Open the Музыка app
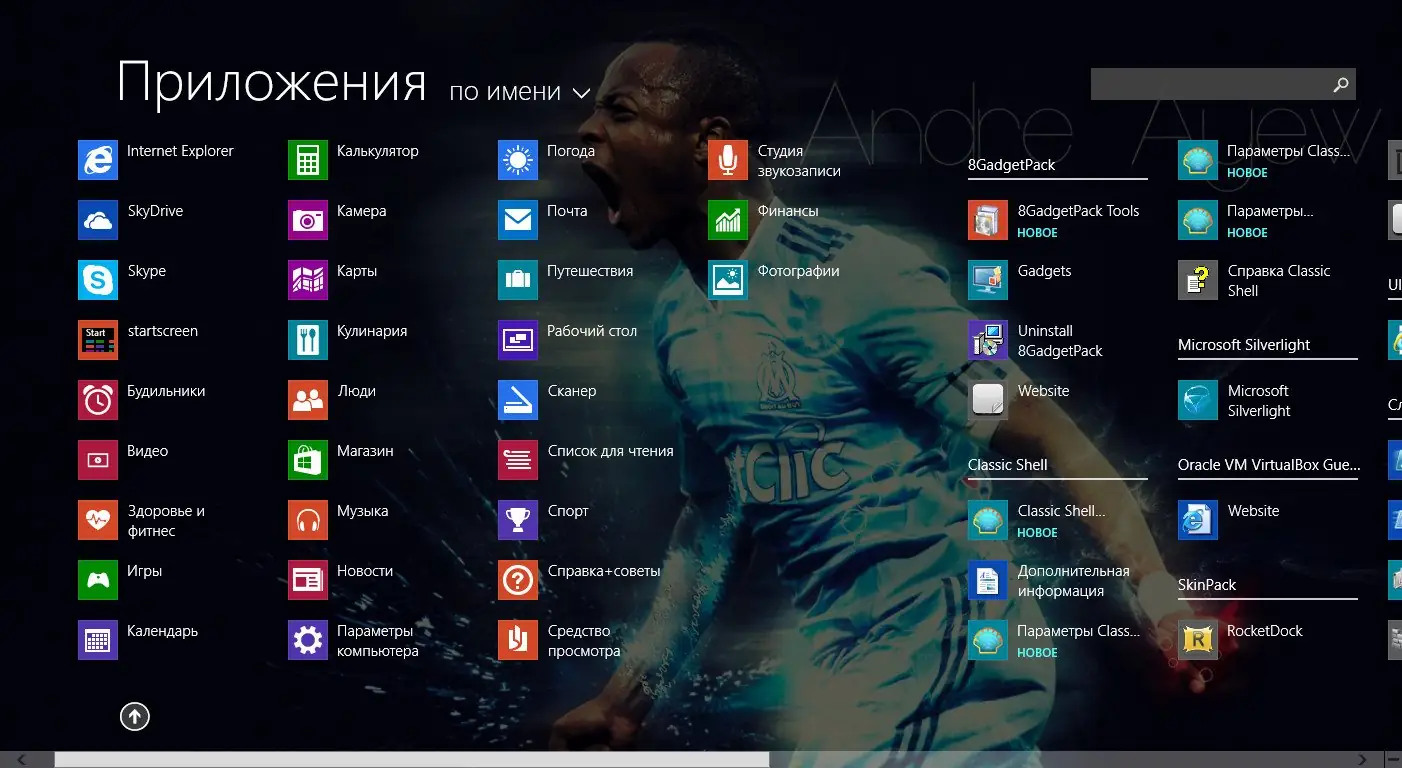 (x=338, y=520)
